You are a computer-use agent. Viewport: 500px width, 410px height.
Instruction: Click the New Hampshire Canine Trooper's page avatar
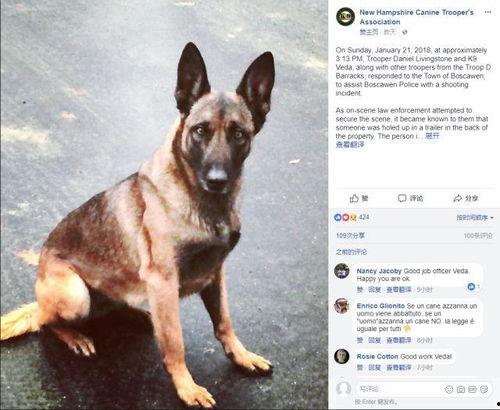pyautogui.click(x=346, y=17)
